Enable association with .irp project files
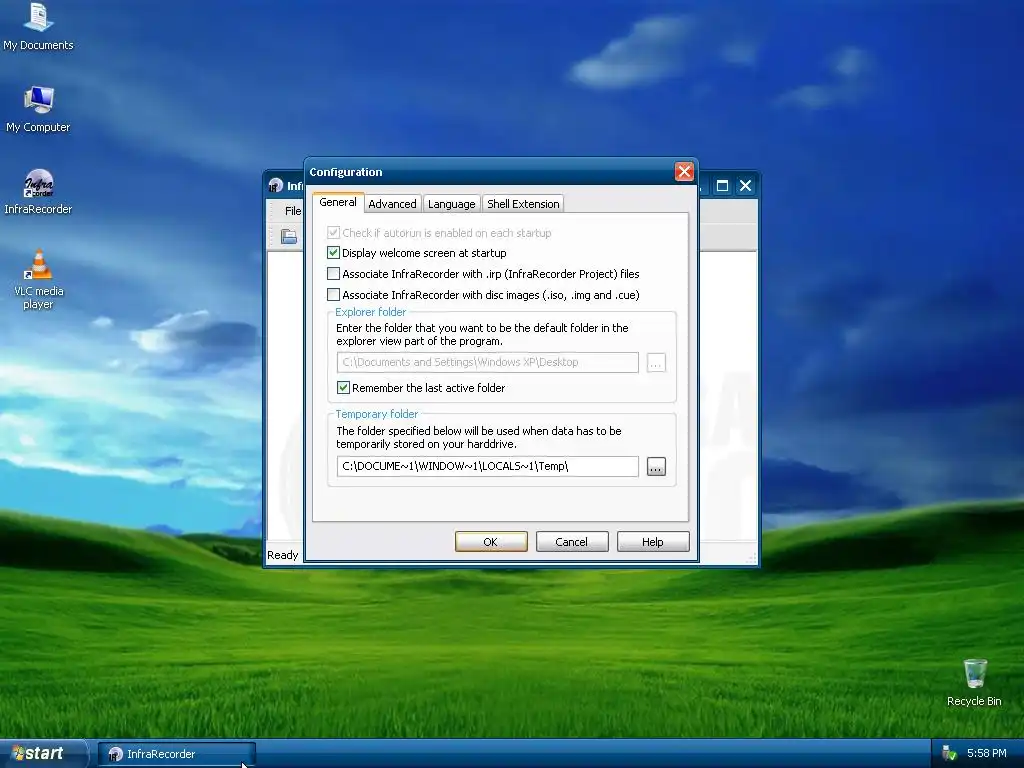The image size is (1024, 768). [333, 274]
